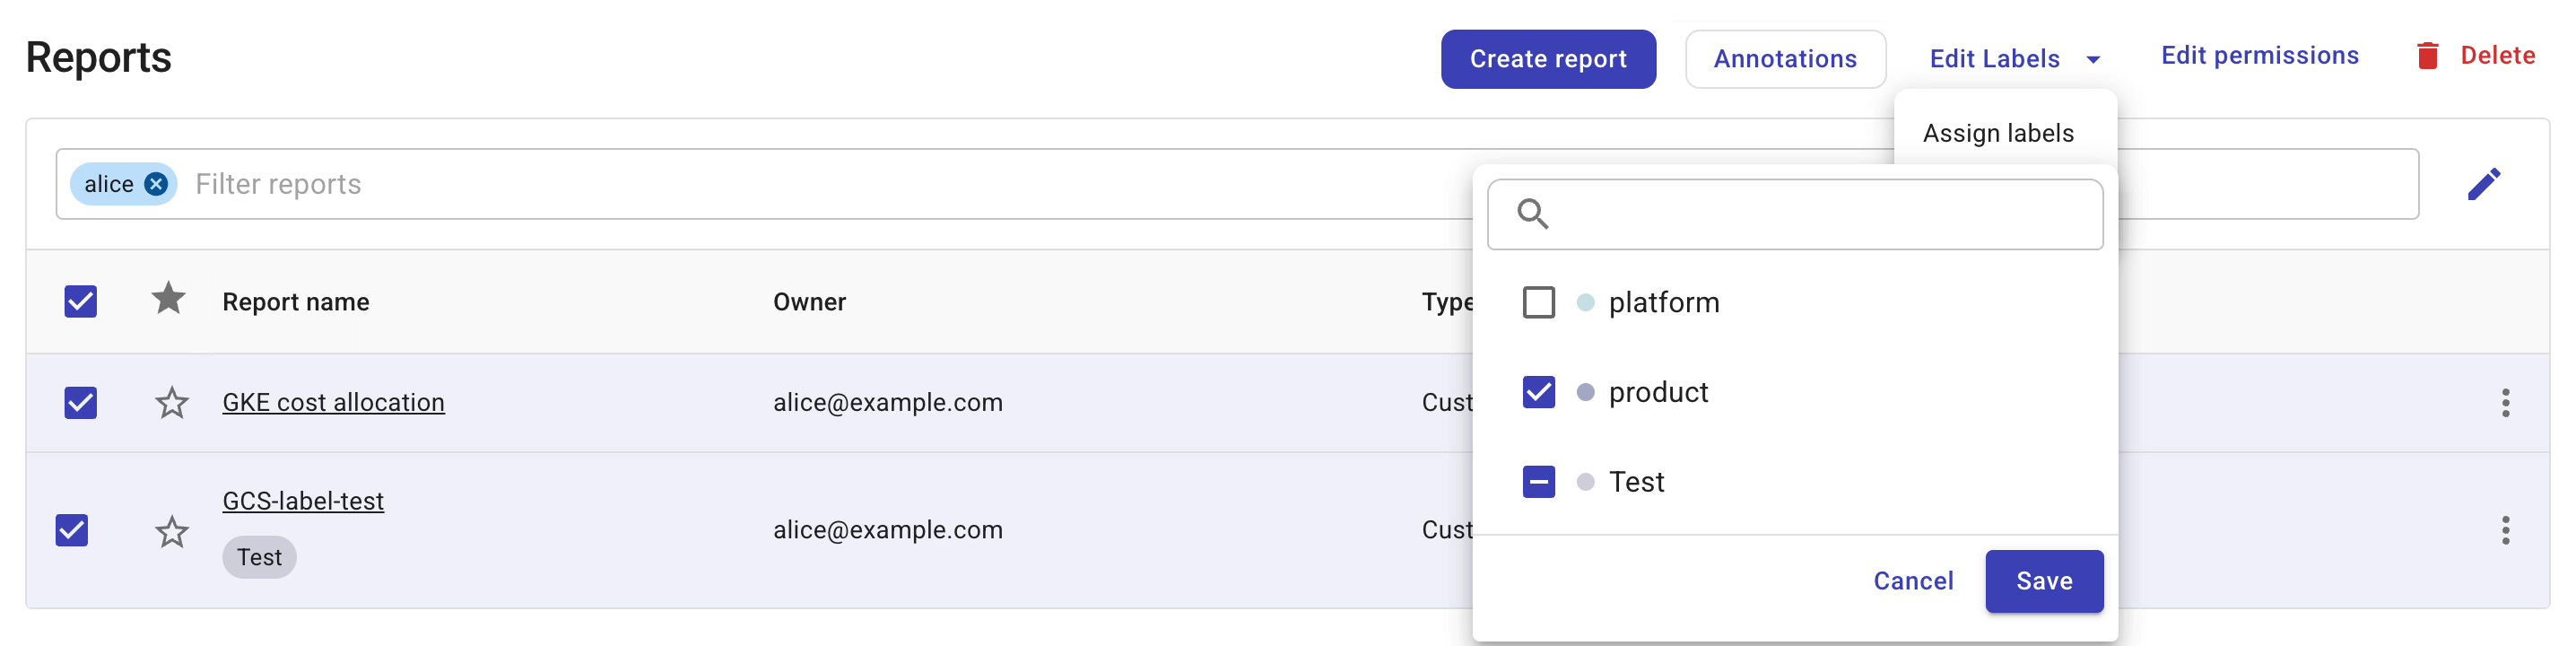2576x646 pixels.
Task: Click the Test label color dot
Action: coord(1585,482)
